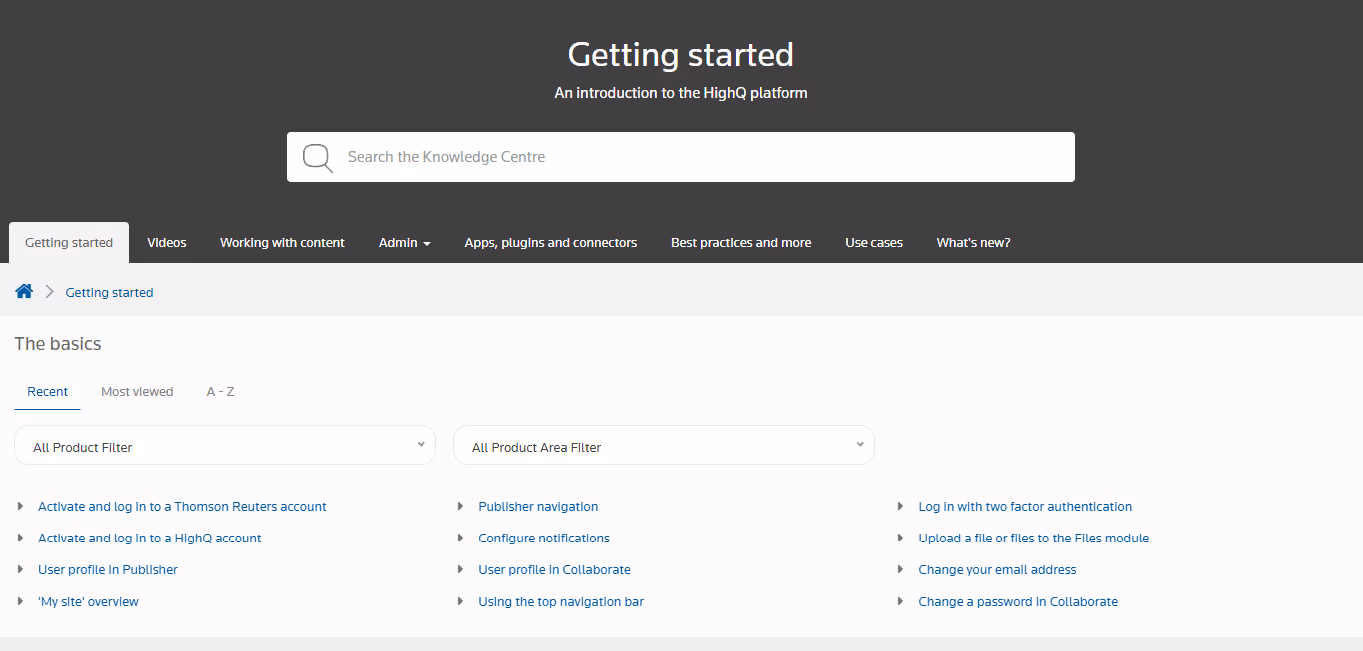The image size is (1363, 651).
Task: Open Change a password in Collaborate article
Action: pyautogui.click(x=1018, y=602)
